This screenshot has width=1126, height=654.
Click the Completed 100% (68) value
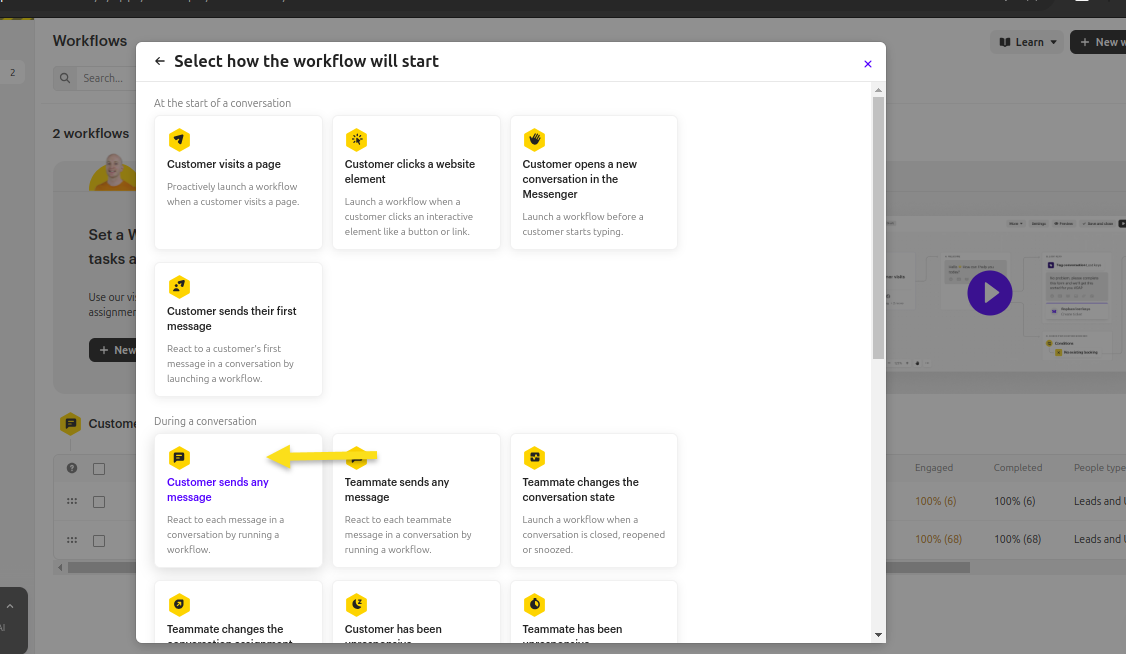(1018, 539)
